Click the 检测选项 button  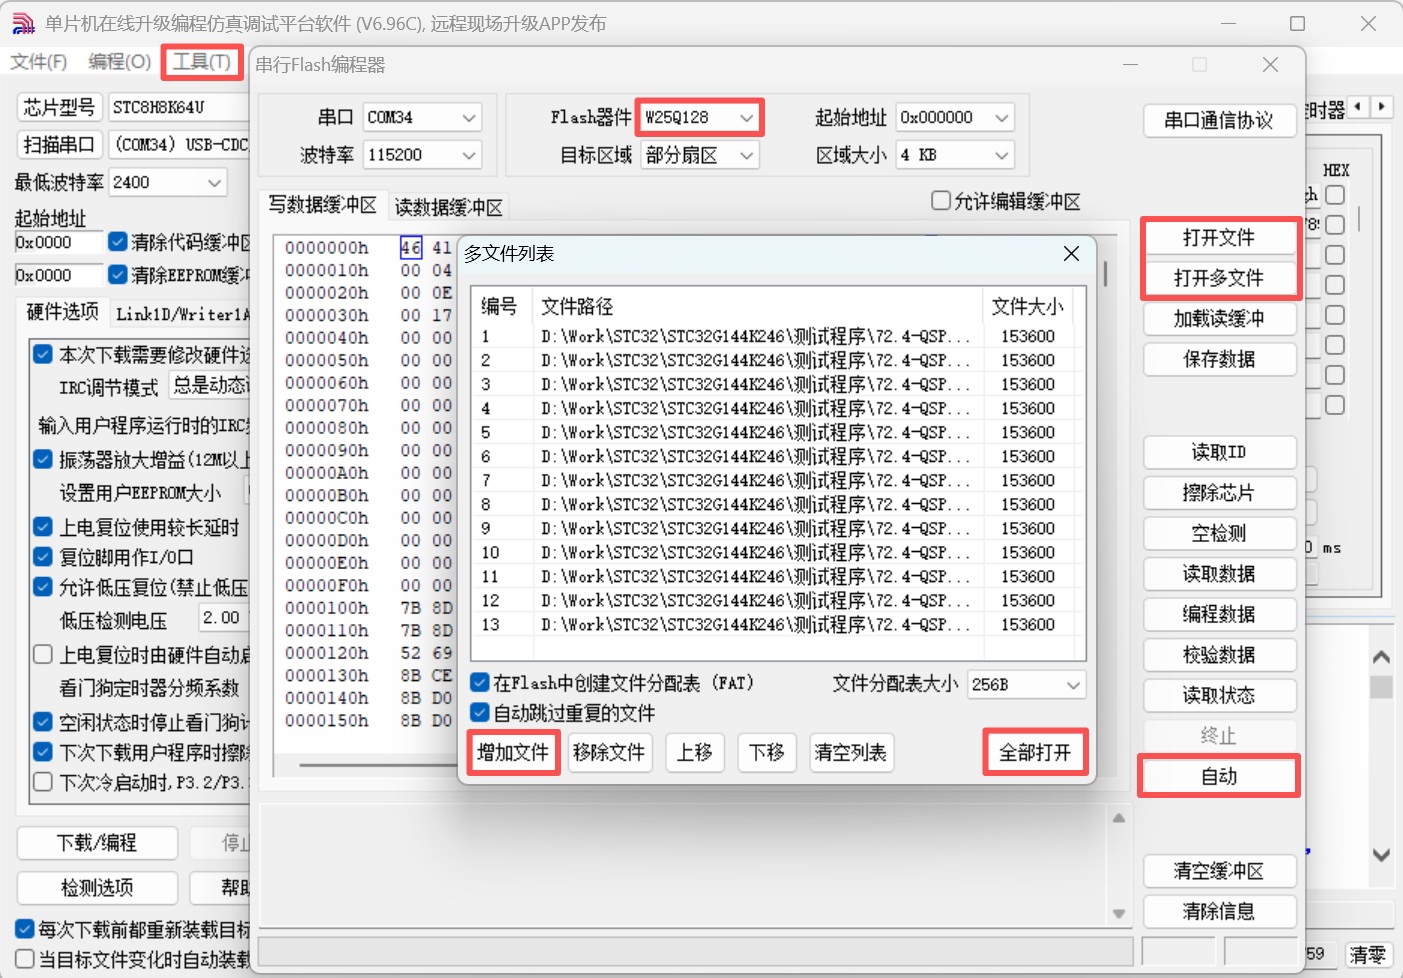click(x=97, y=888)
